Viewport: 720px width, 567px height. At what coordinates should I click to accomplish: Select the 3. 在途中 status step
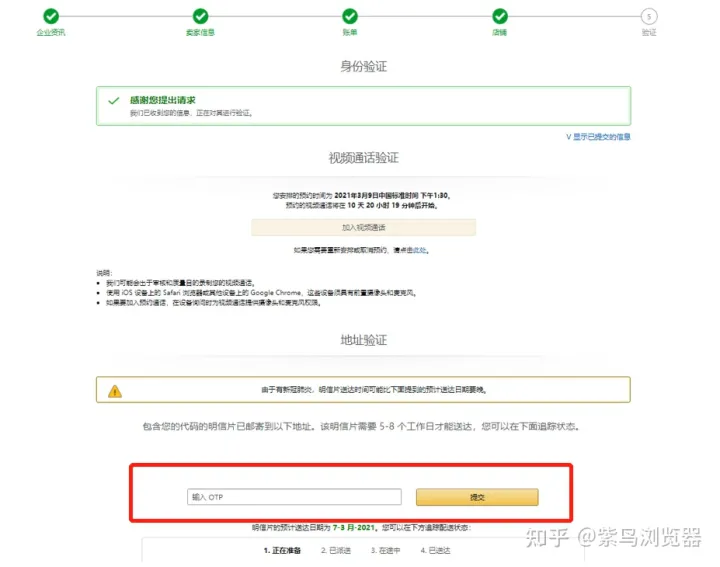click(x=385, y=550)
